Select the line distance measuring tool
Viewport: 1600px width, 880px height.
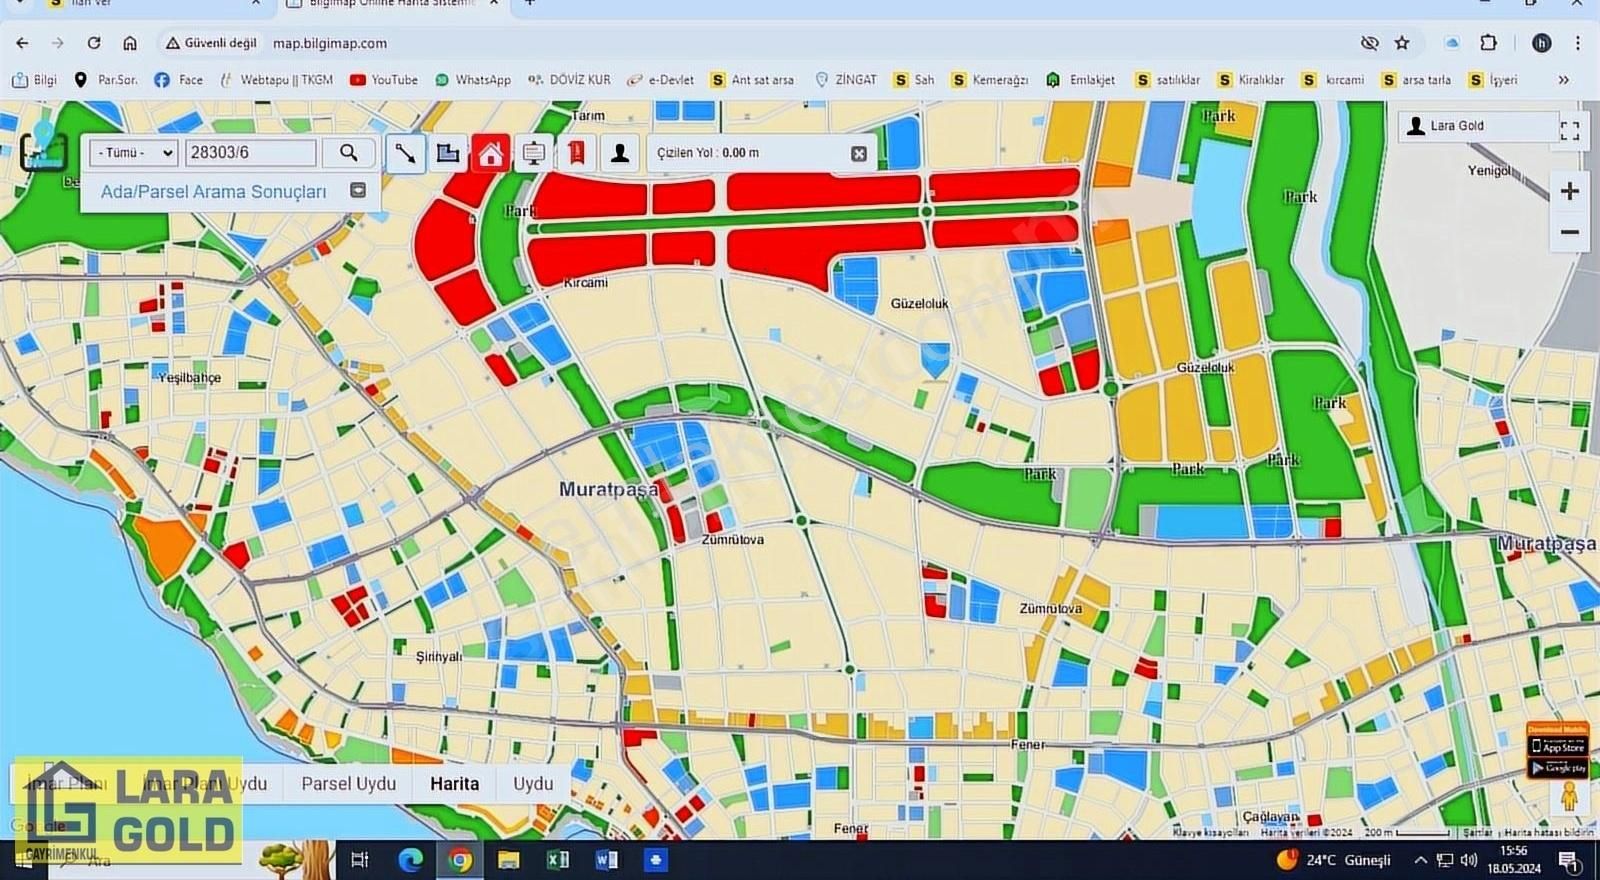coord(405,153)
